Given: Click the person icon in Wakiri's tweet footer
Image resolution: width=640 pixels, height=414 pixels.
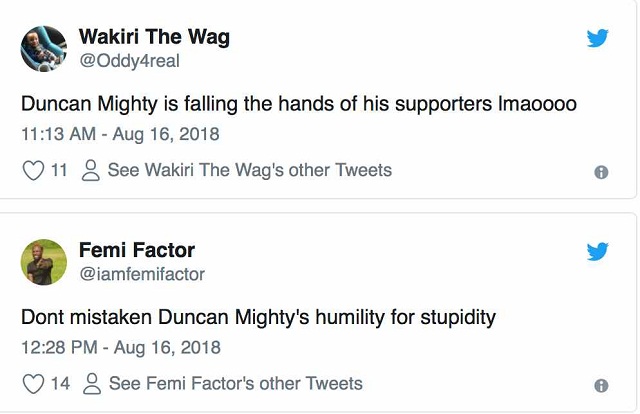Looking at the screenshot, I should coord(90,171).
